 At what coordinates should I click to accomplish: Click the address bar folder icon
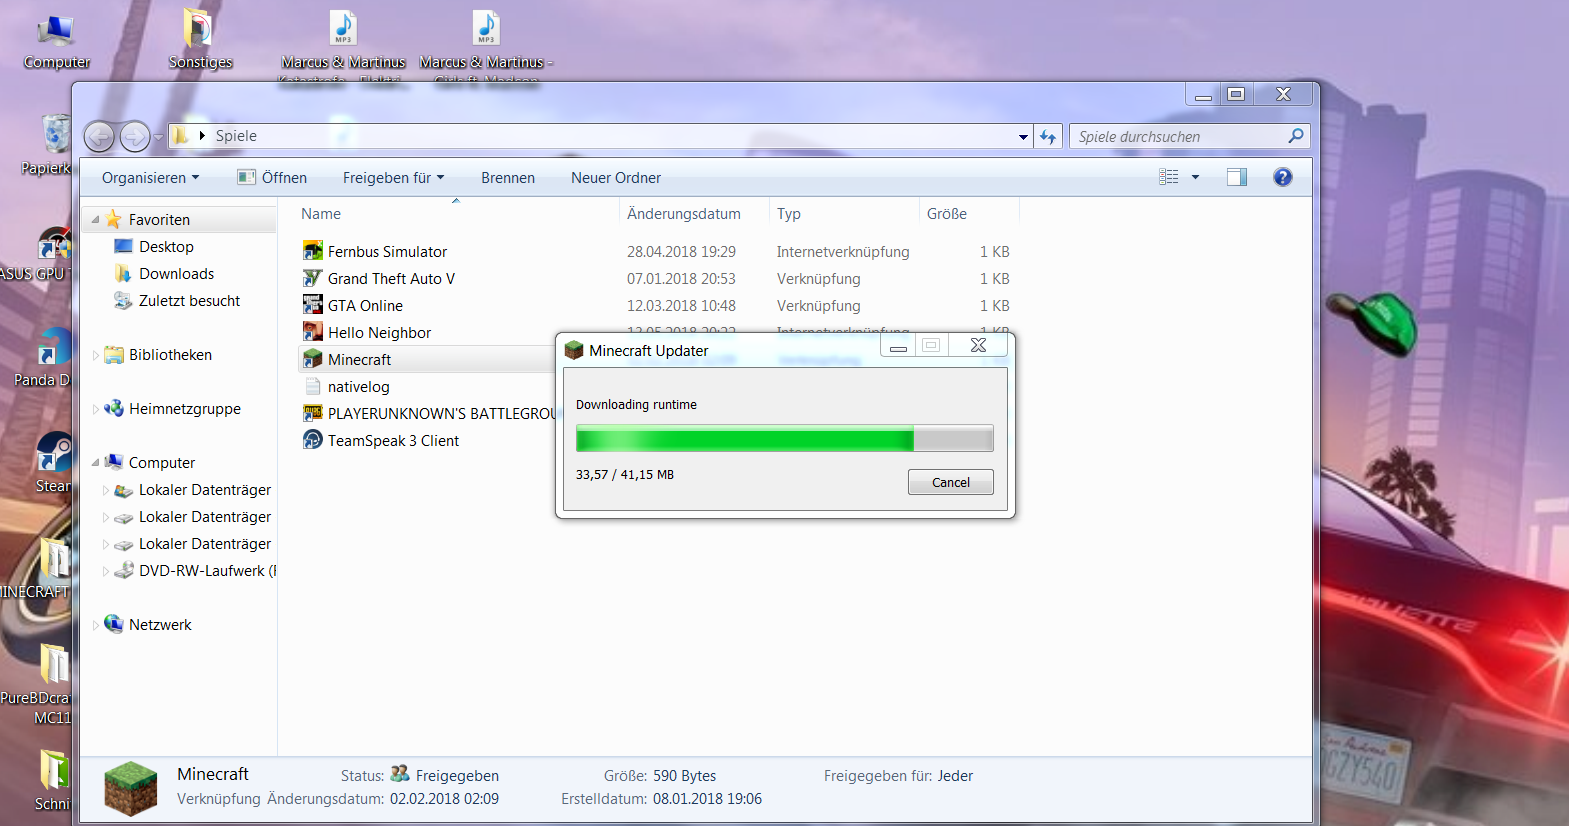[180, 136]
